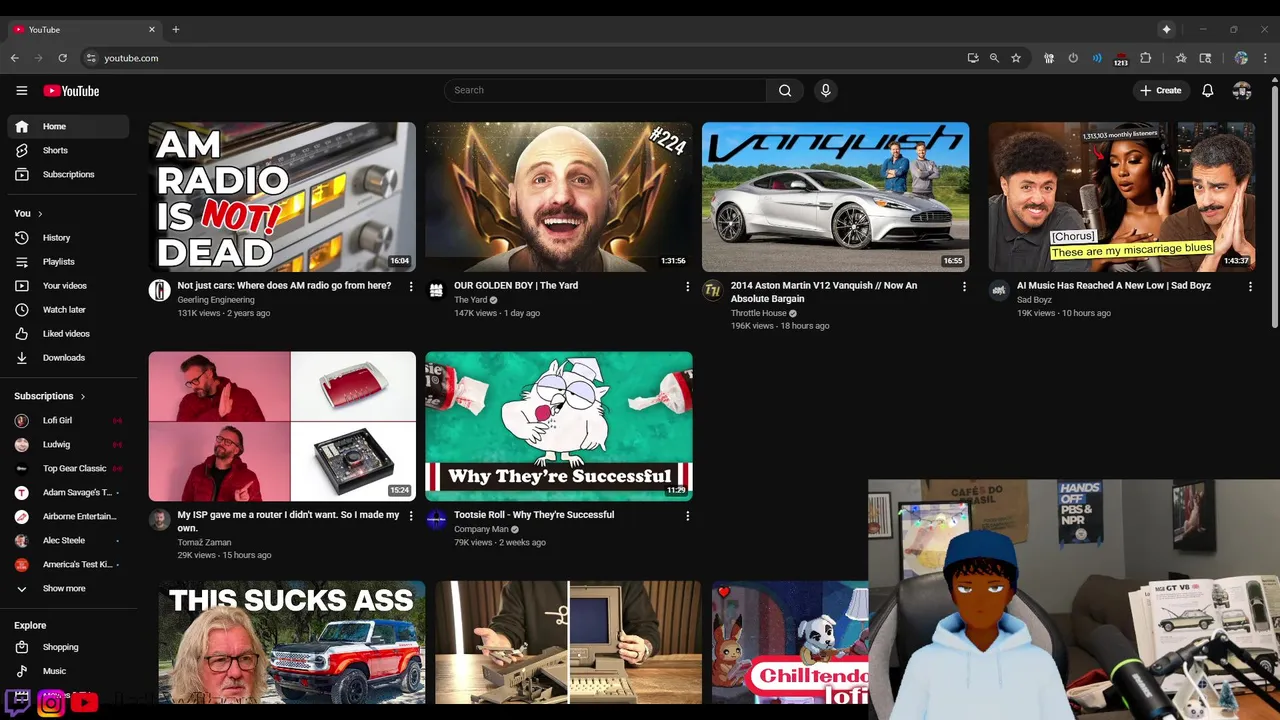Open Shorts in the sidebar
Screen dimensions: 1280x720
click(x=68, y=150)
